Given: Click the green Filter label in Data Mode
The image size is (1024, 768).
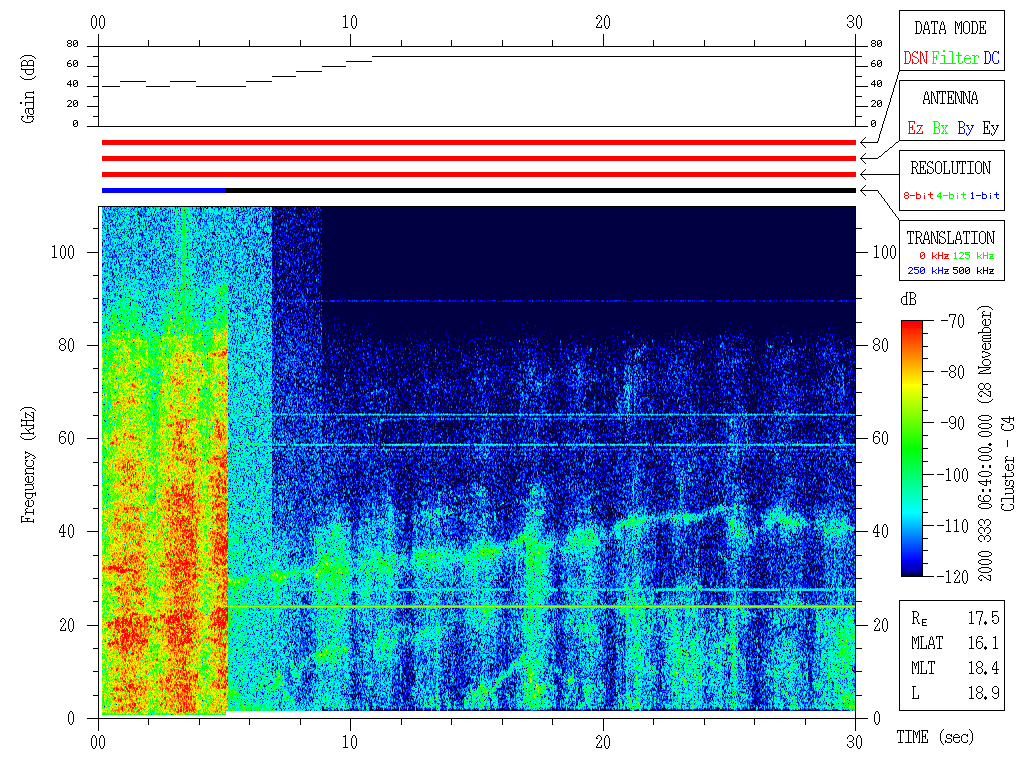Looking at the screenshot, I should pos(955,59).
